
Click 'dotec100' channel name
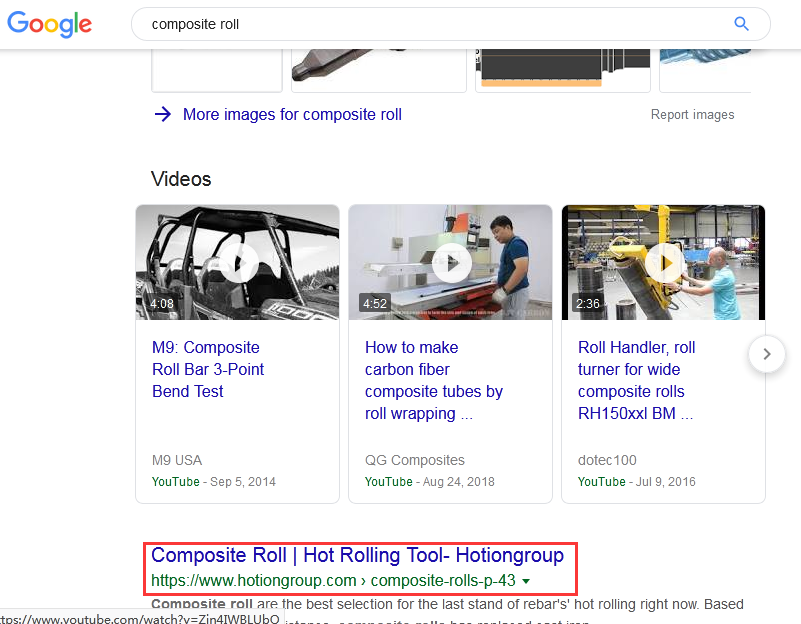coord(607,460)
